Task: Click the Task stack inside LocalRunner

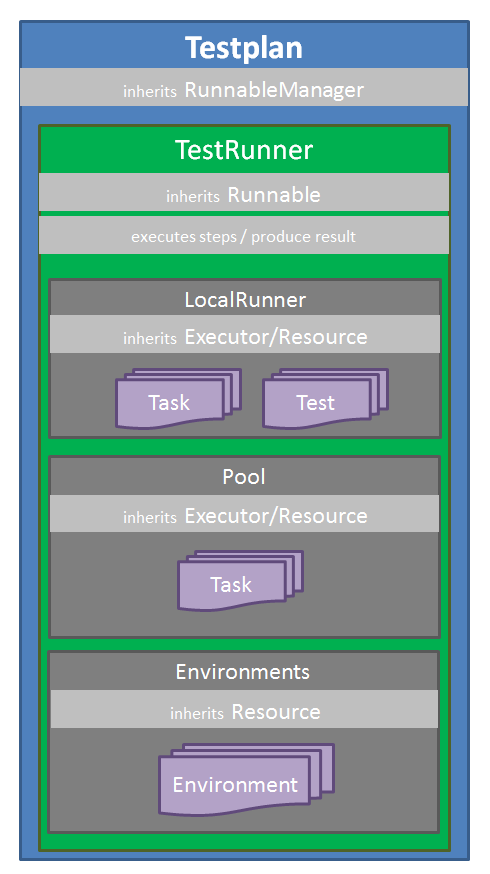Action: 178,399
